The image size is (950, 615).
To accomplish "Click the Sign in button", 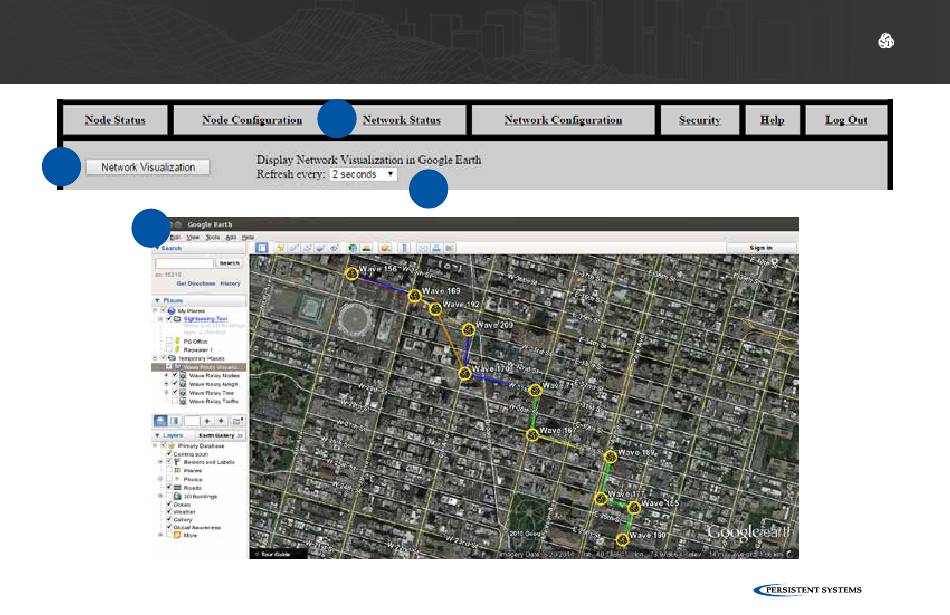I will 761,248.
